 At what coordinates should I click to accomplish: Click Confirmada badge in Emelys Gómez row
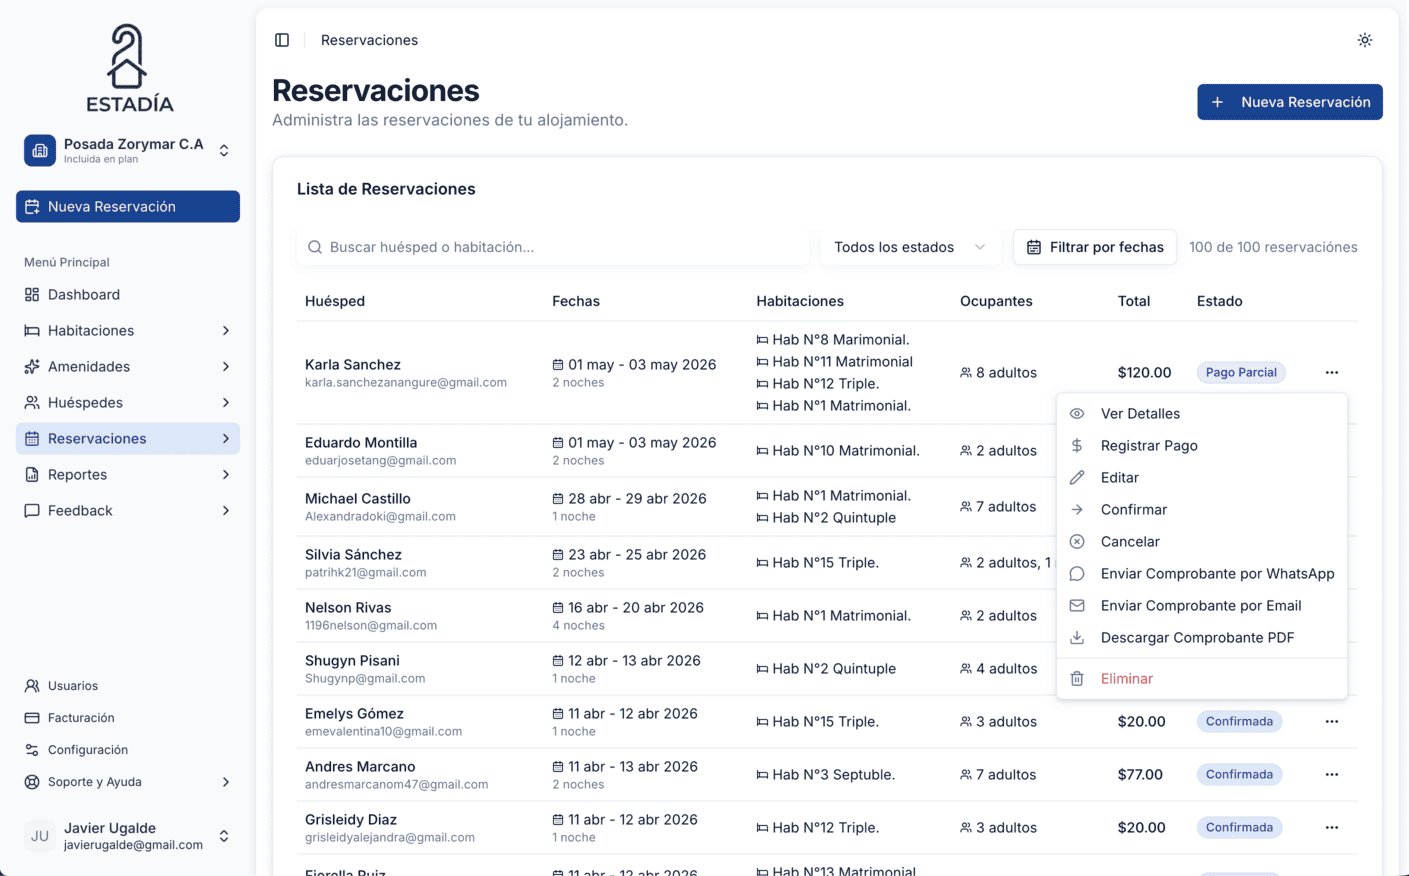(1239, 721)
